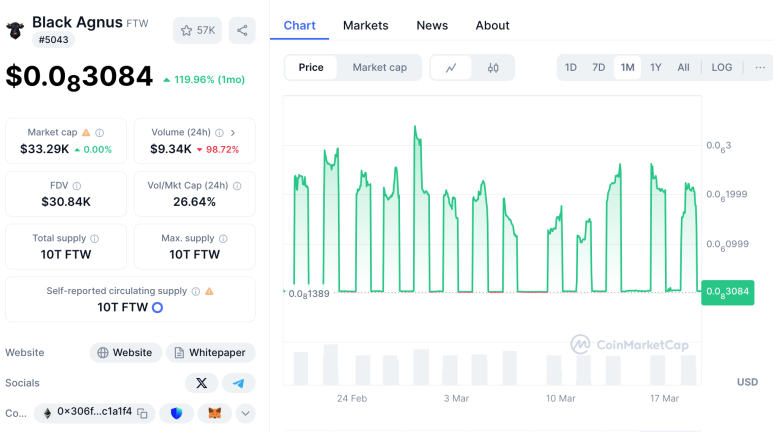Expand more contracts dropdown arrow
This screenshot has width=773, height=432.
[246, 413]
